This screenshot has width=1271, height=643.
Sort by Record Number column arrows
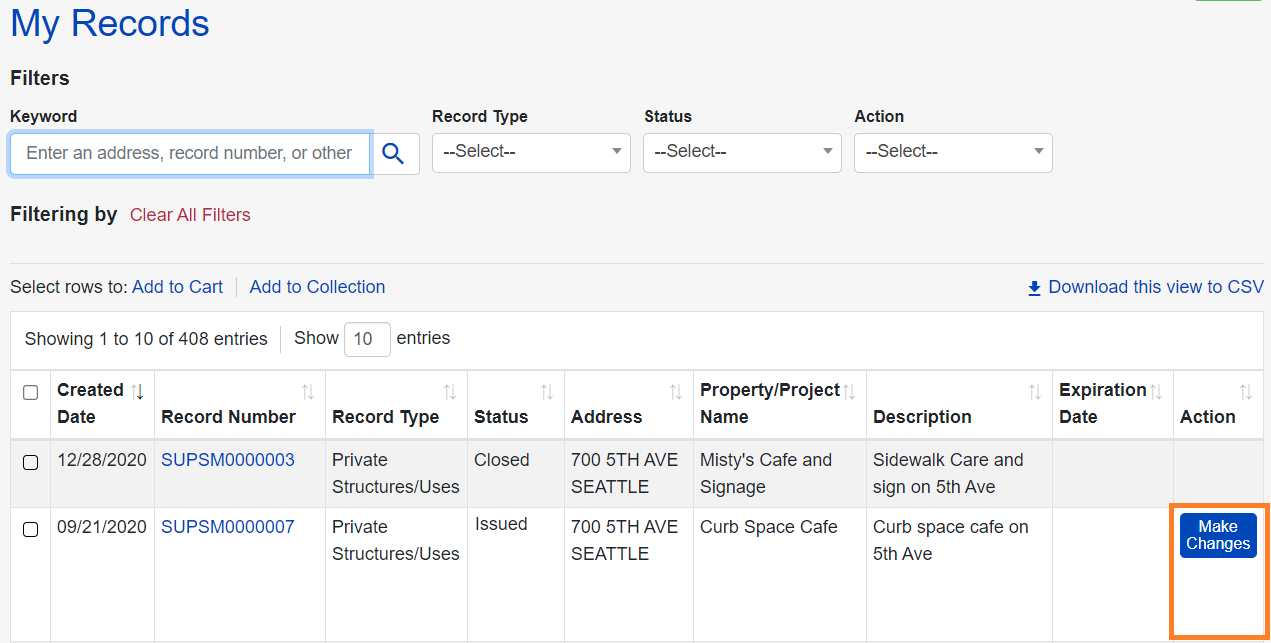click(308, 392)
